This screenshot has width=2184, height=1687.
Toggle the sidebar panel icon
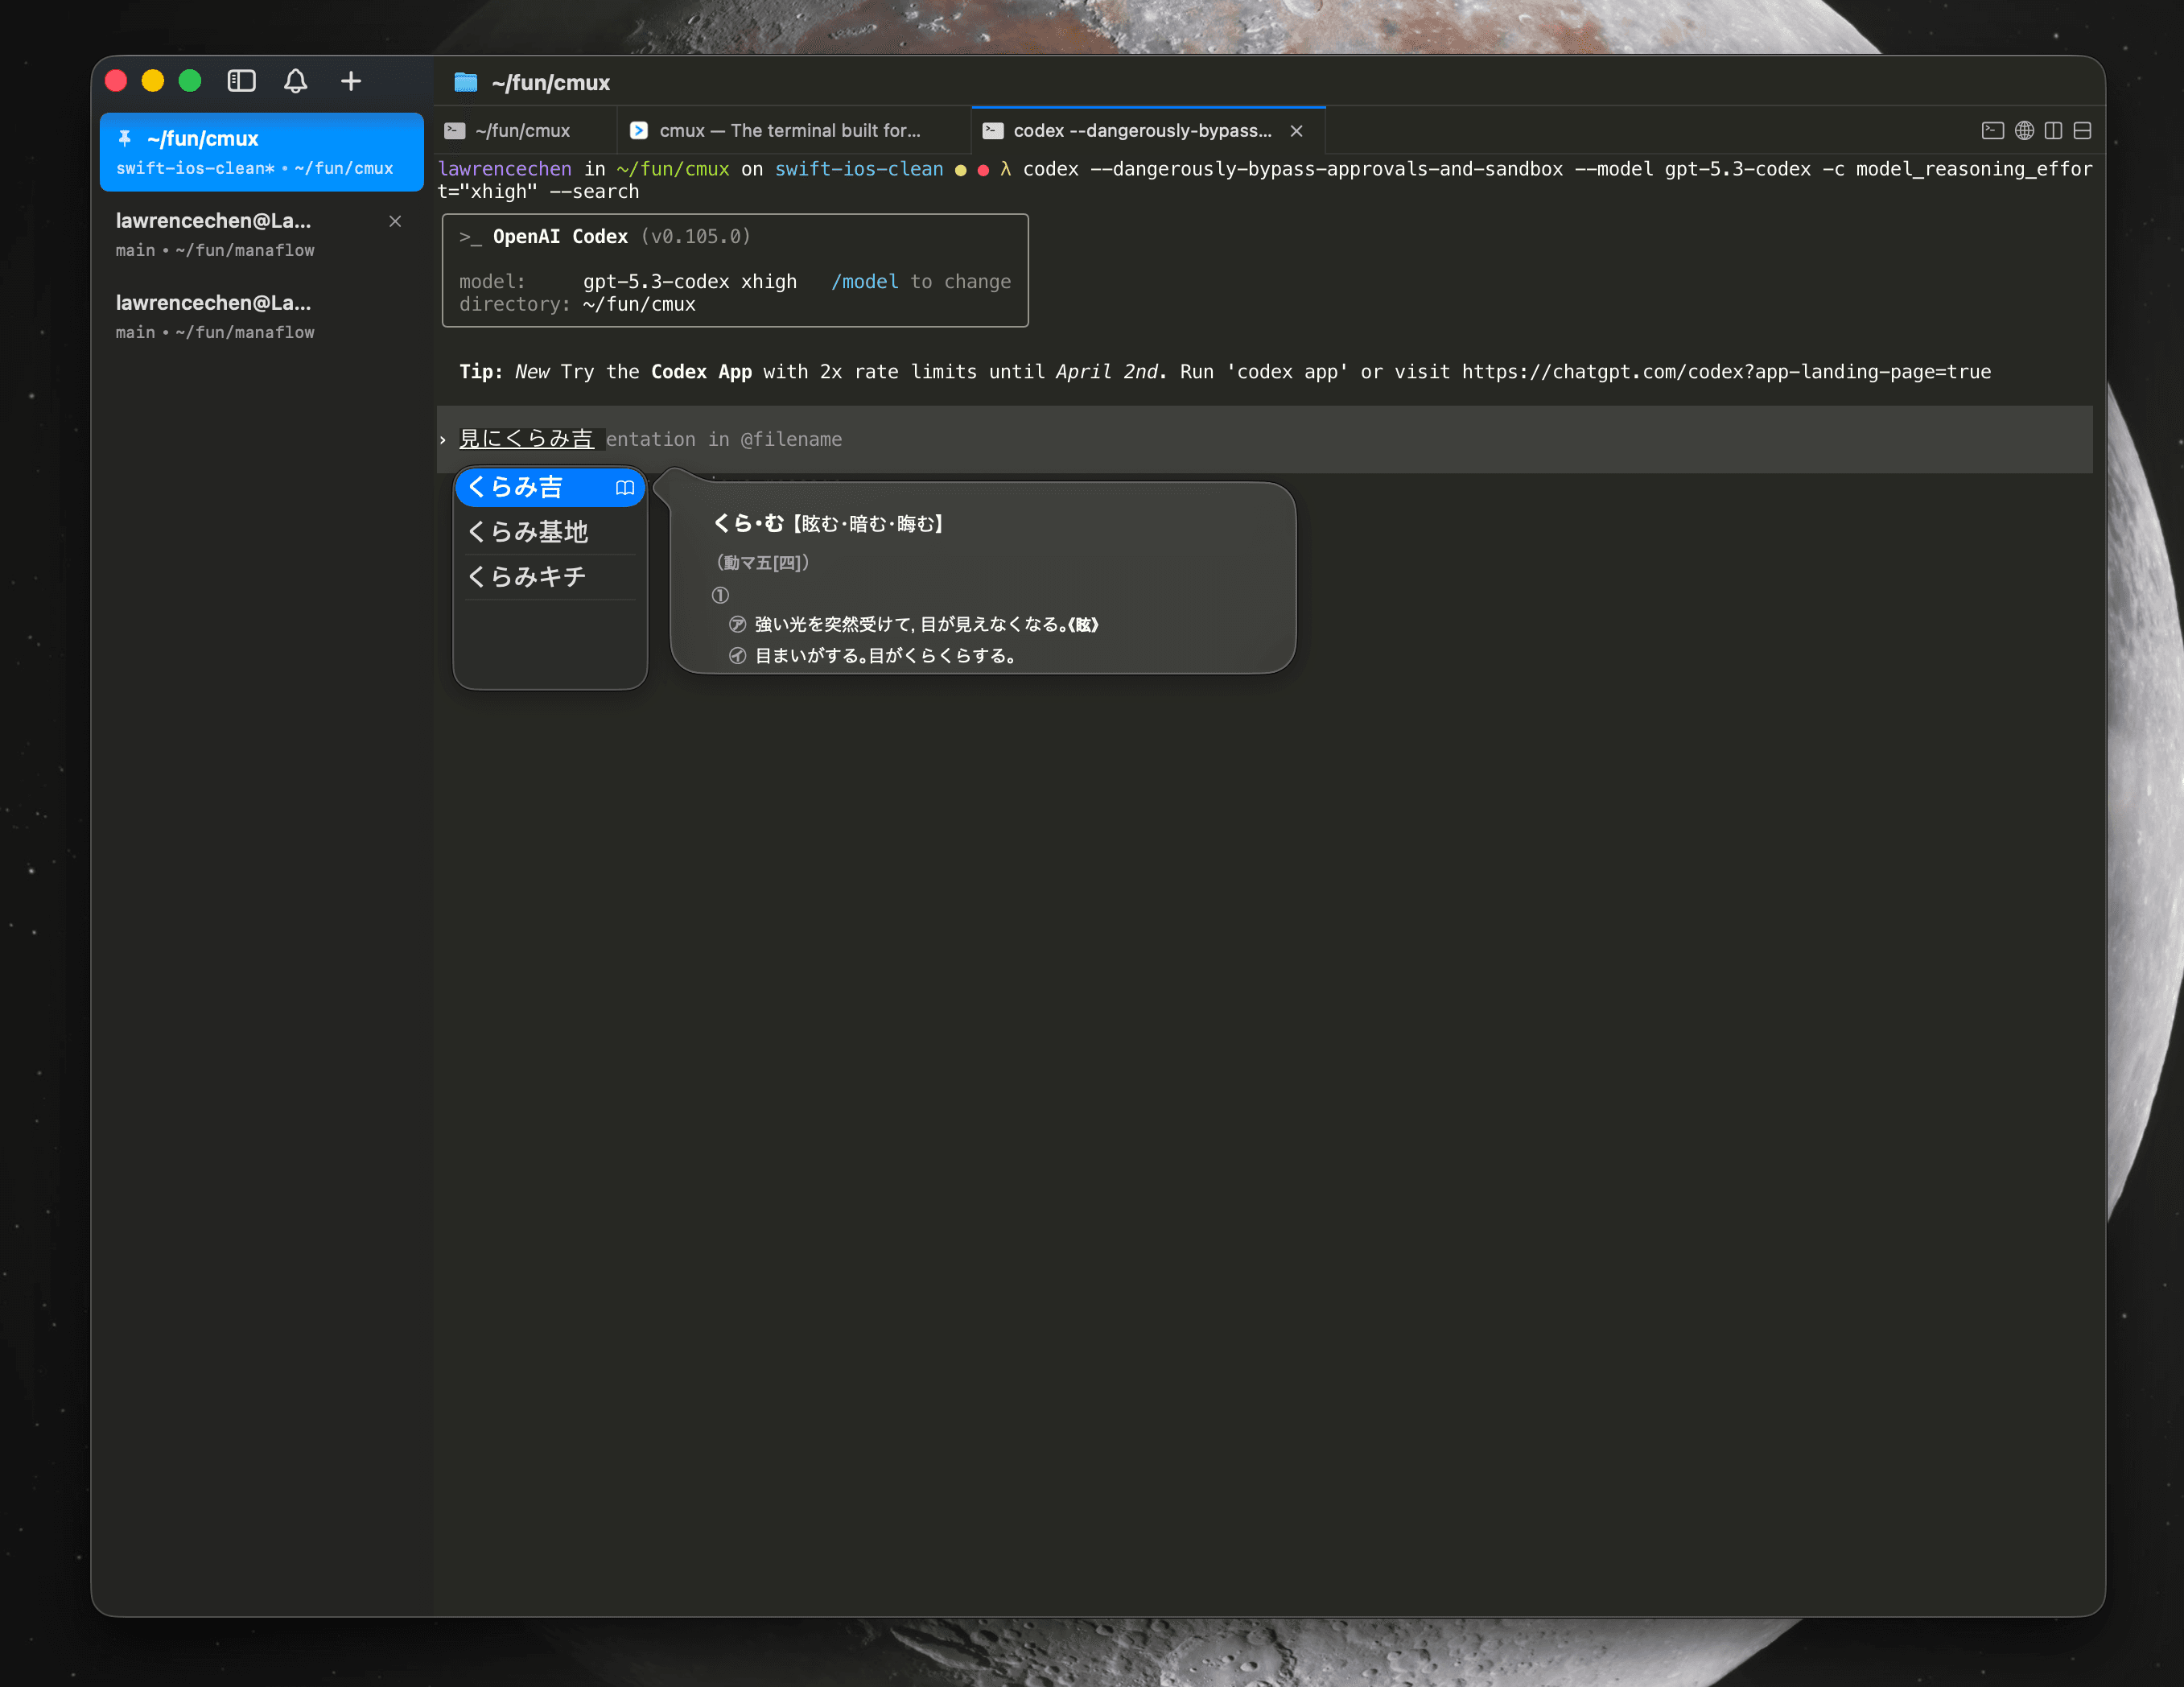241,81
